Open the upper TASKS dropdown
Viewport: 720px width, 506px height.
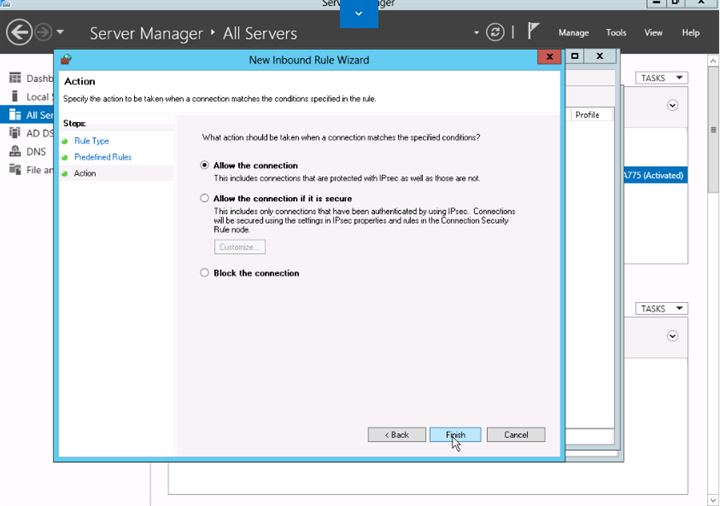pyautogui.click(x=661, y=78)
